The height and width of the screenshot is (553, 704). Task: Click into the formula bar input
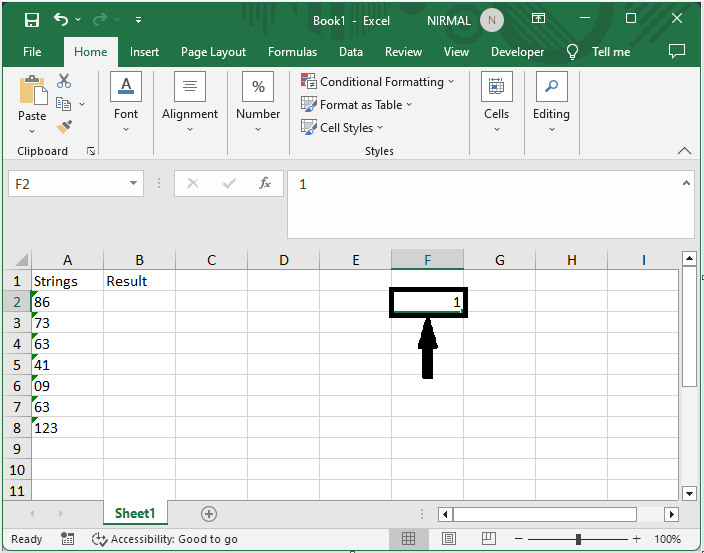[x=484, y=204]
